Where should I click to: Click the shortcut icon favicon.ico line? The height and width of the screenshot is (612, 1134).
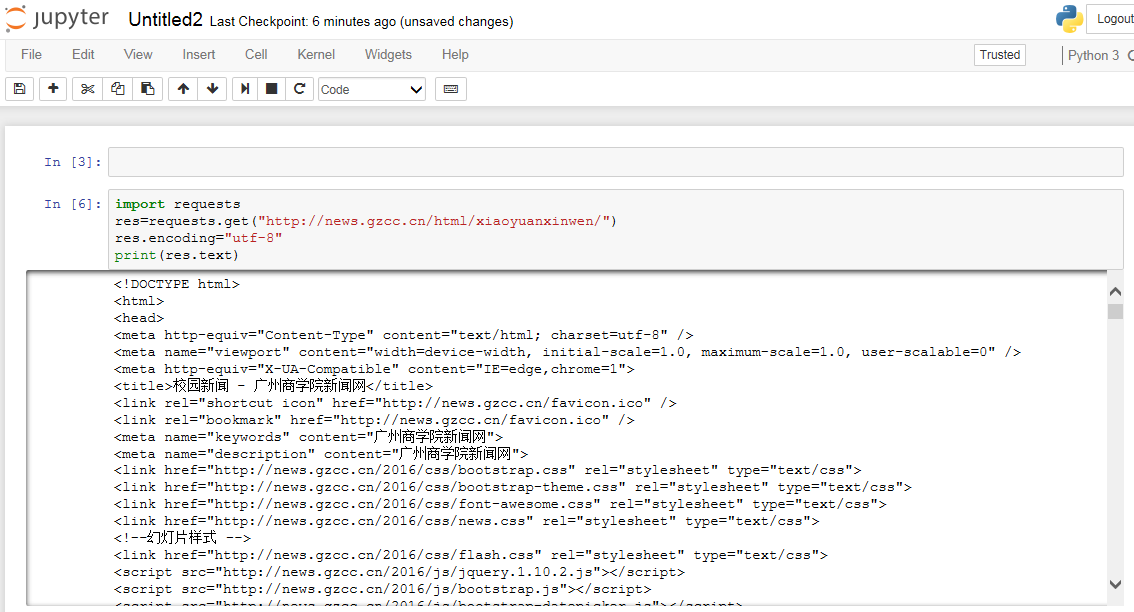(395, 403)
